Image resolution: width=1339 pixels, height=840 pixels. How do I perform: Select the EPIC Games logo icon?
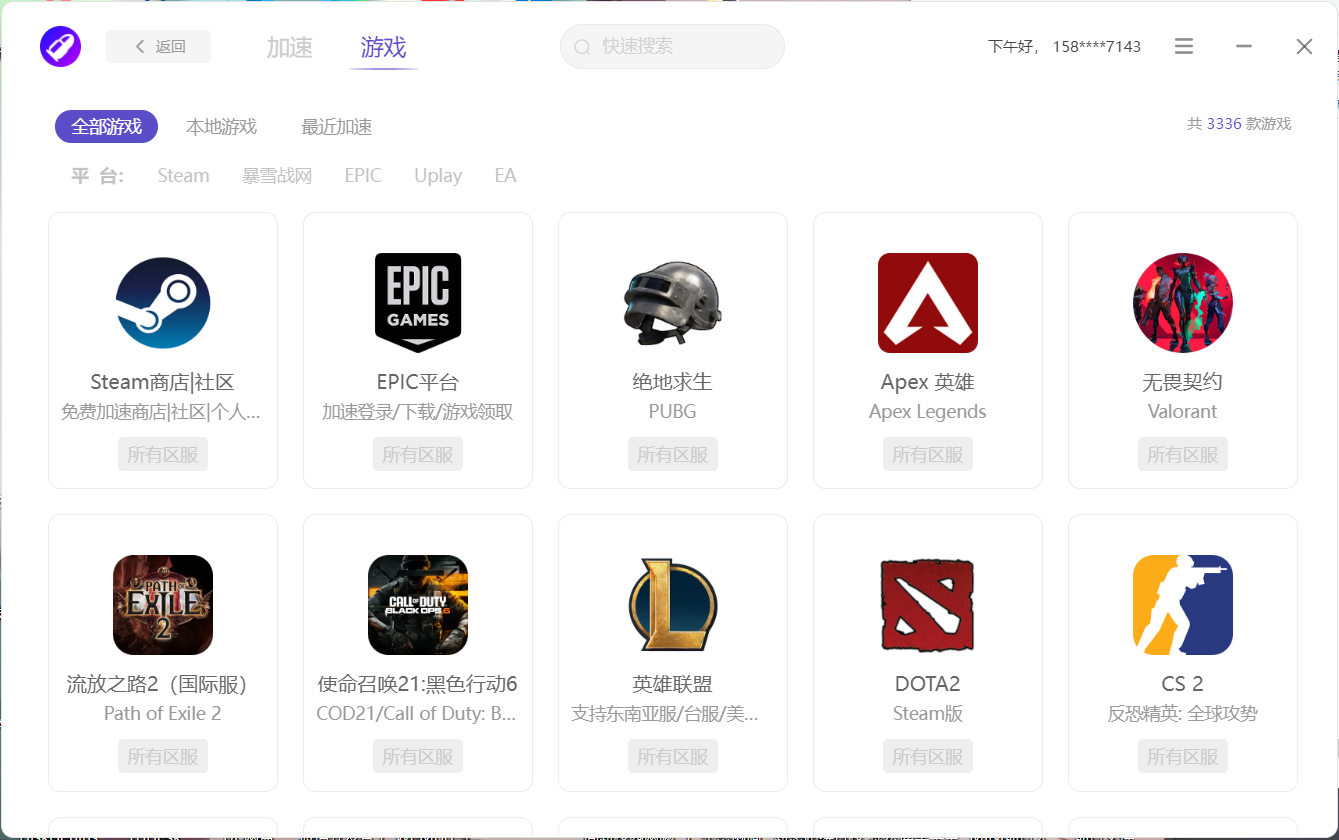click(418, 303)
